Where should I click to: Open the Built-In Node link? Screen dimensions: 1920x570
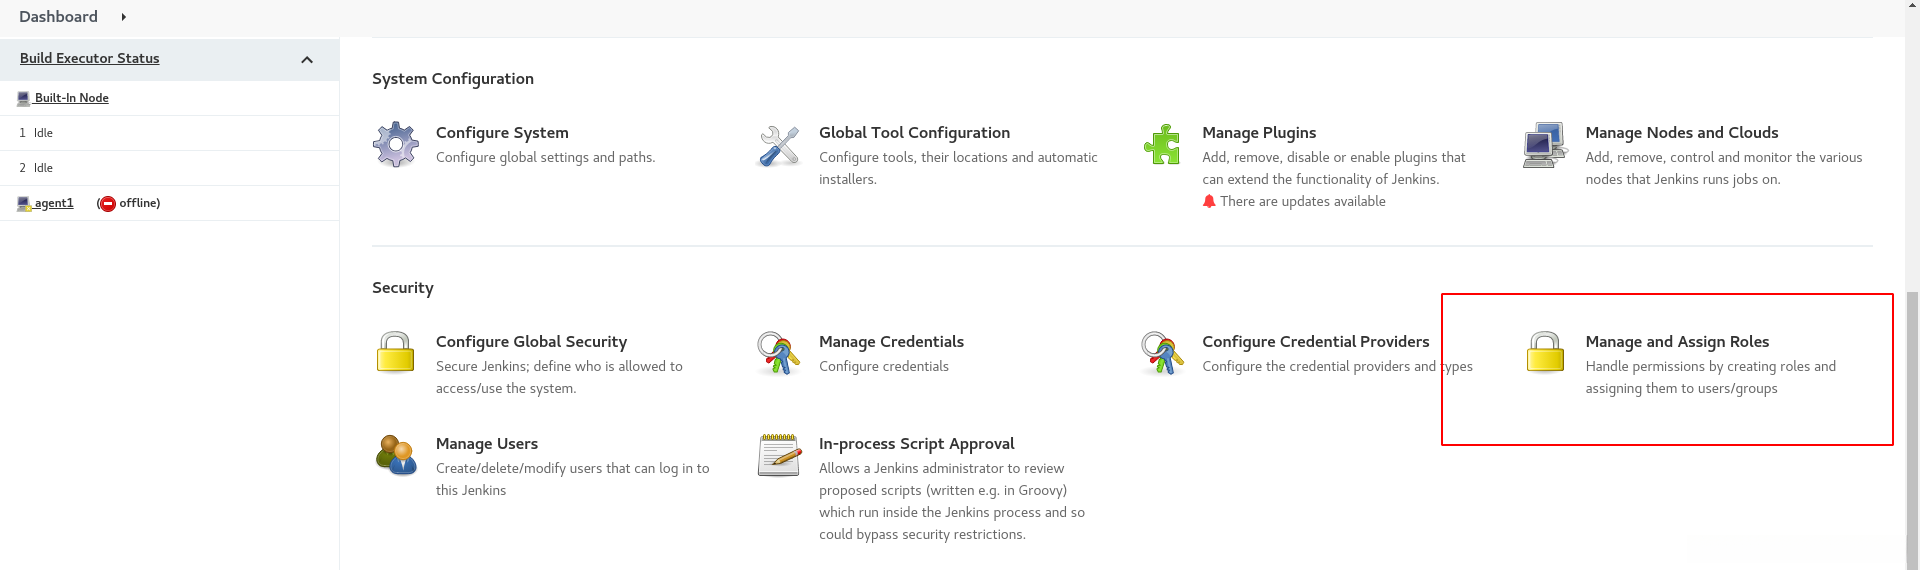click(x=71, y=98)
